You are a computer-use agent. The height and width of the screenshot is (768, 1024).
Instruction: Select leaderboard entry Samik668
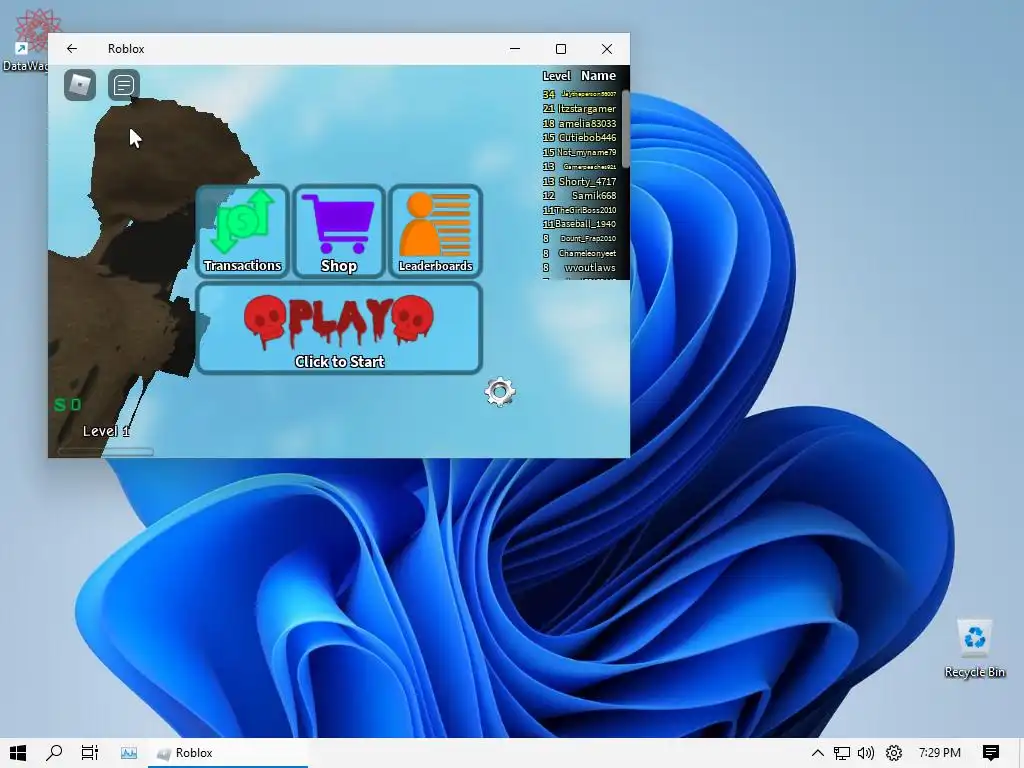[x=579, y=195]
